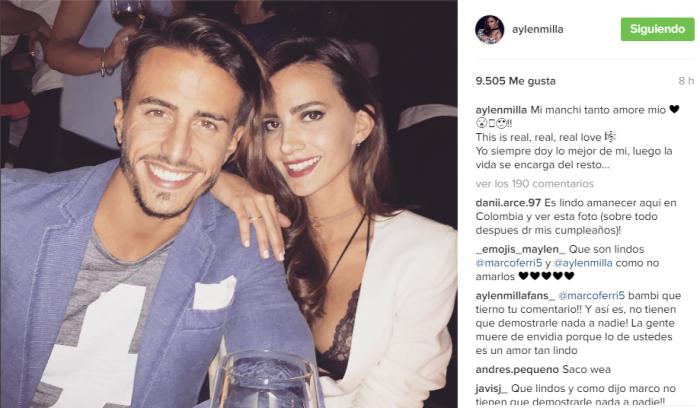This screenshot has height=408, width=700.
Task: Visit javisj_ commenter profile
Action: pyautogui.click(x=492, y=388)
